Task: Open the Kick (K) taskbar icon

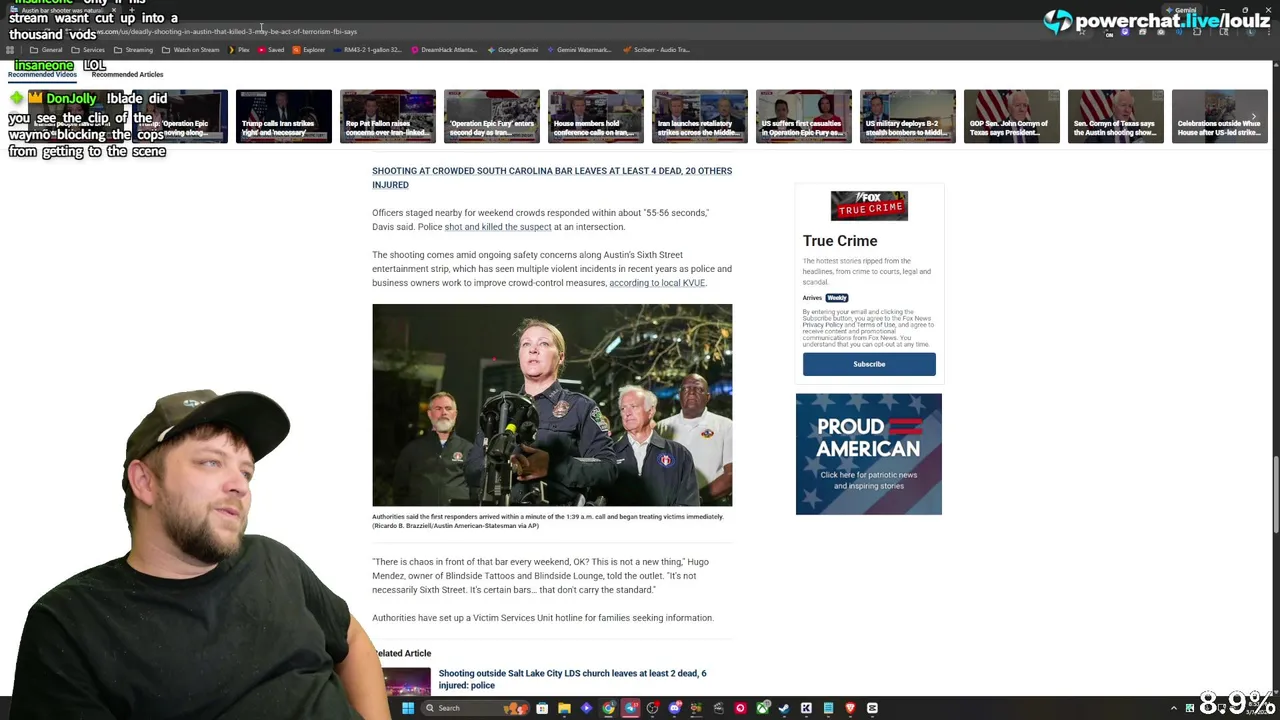Action: (x=806, y=708)
